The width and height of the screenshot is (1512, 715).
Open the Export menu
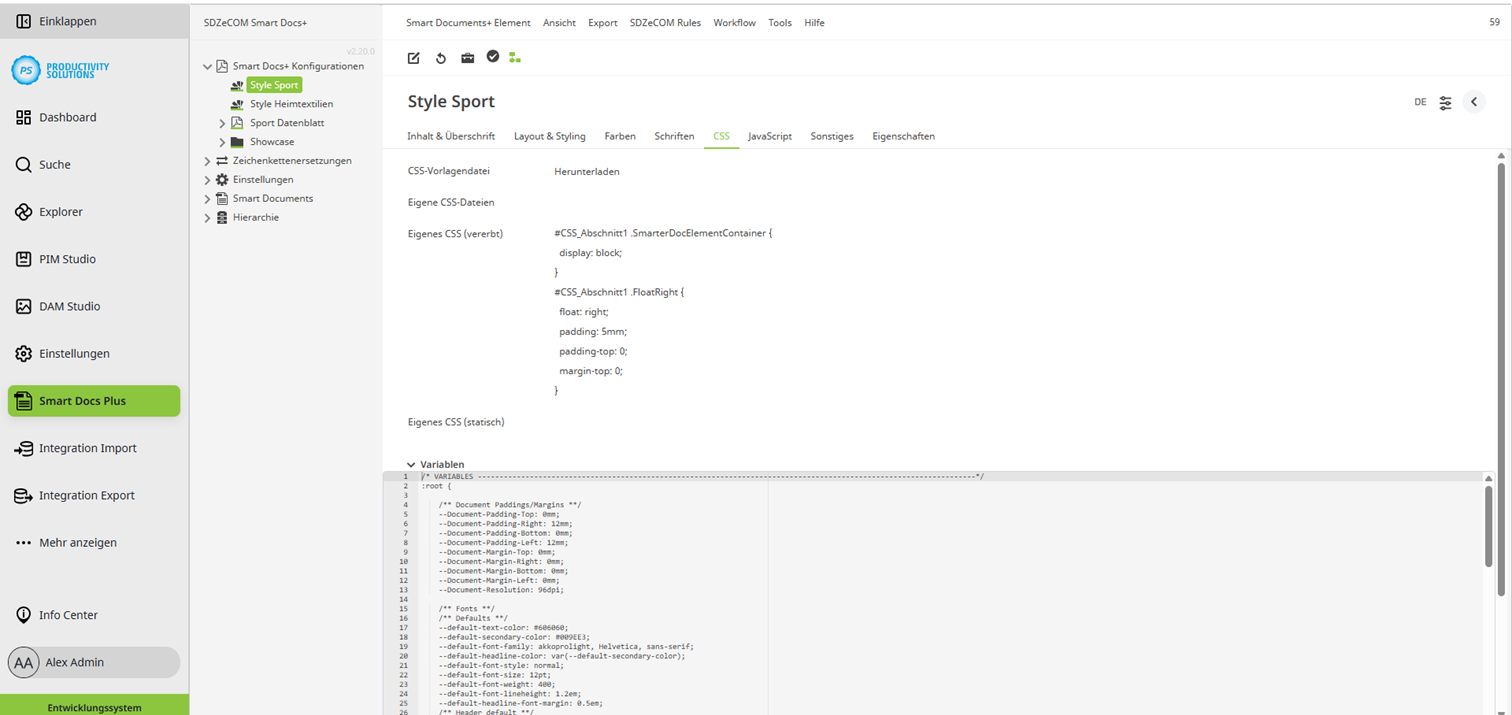click(x=603, y=23)
